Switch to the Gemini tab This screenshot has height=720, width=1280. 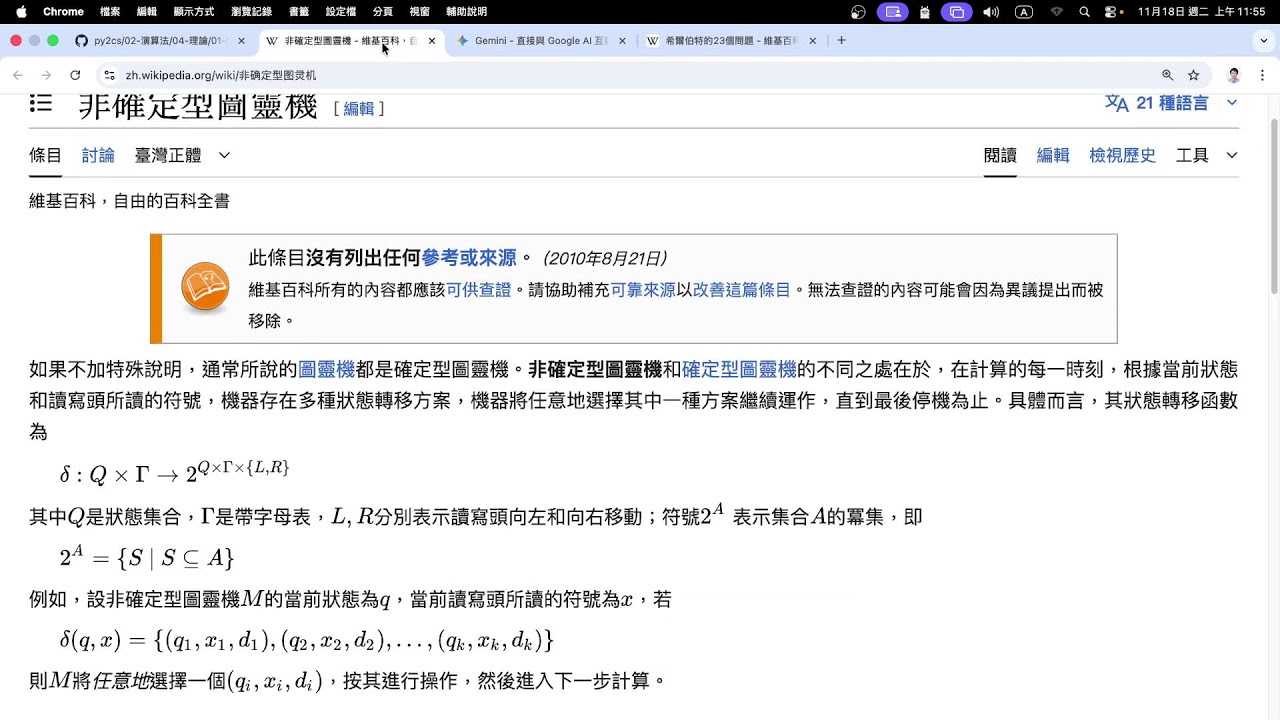[x=540, y=41]
